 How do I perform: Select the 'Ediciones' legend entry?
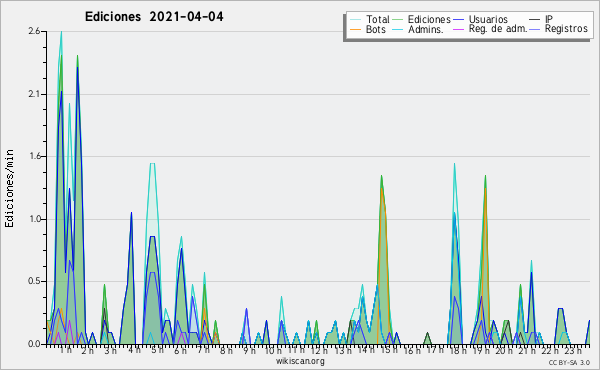click(429, 19)
